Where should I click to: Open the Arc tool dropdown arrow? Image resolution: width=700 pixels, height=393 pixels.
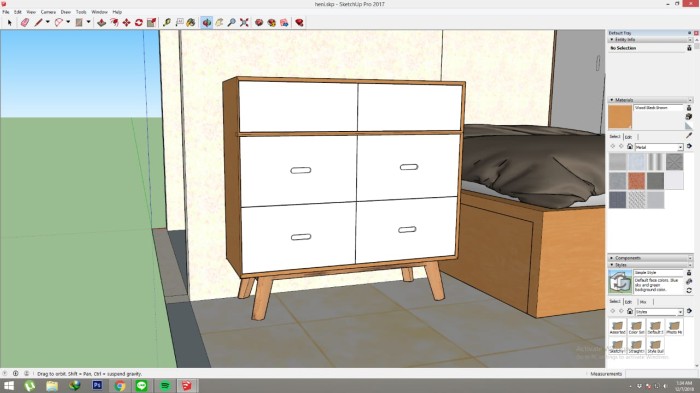(x=68, y=22)
